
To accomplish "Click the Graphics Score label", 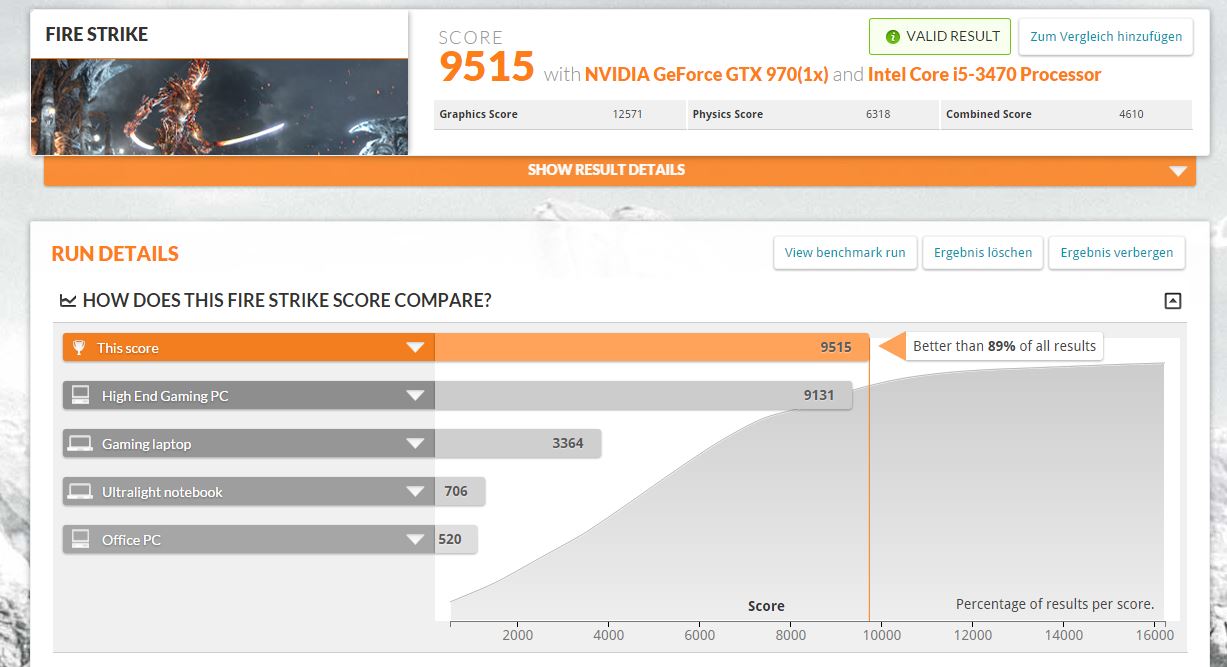I will click(479, 115).
